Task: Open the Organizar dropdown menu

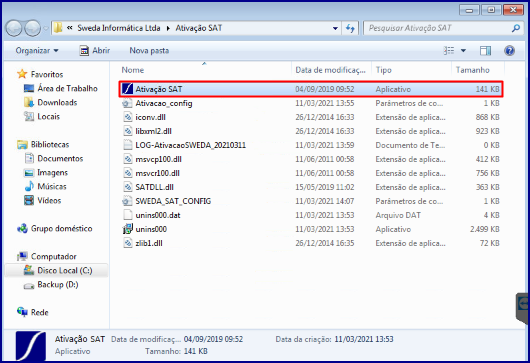Action: point(37,51)
